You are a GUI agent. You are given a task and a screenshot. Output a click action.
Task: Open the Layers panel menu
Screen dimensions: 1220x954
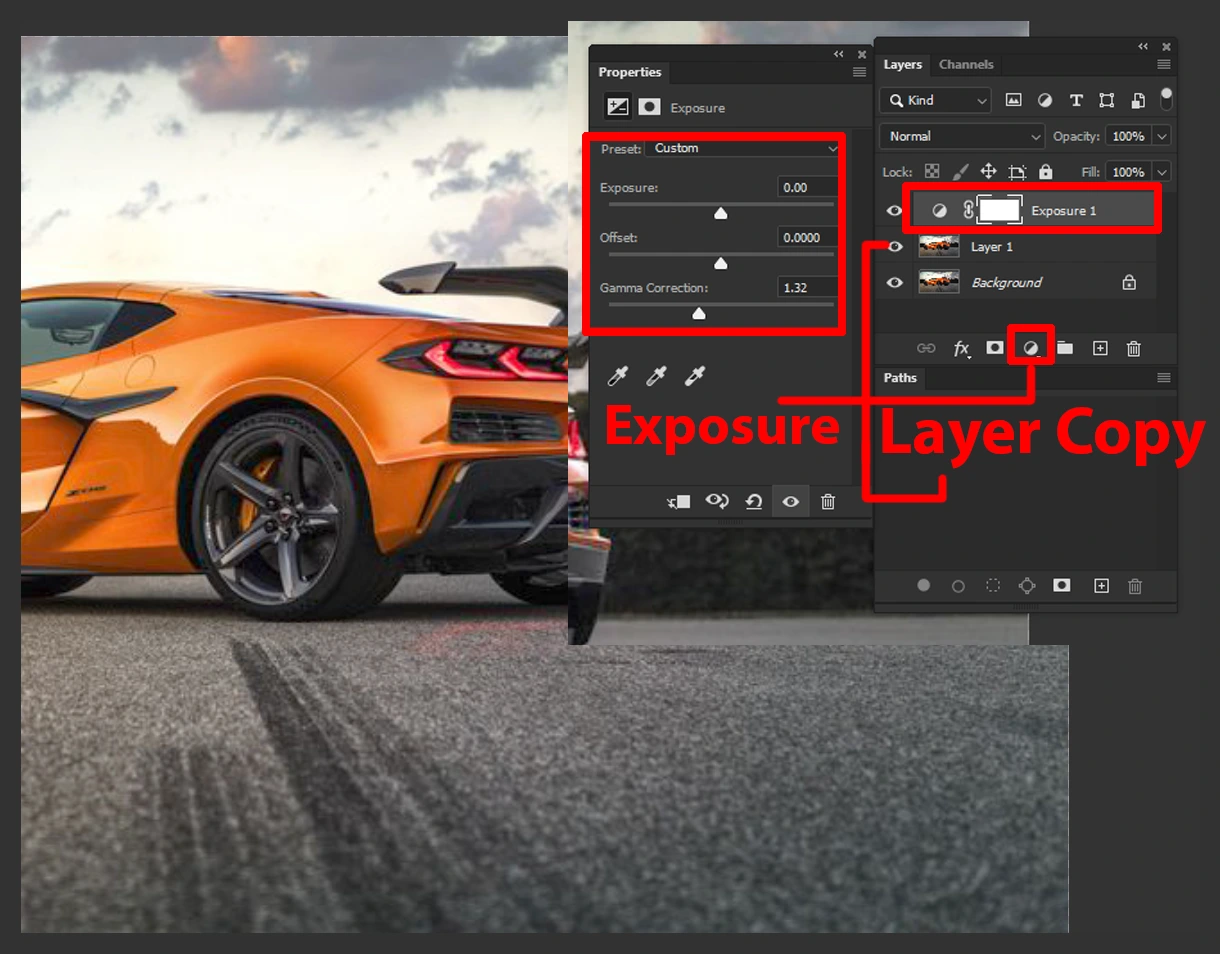click(1164, 64)
